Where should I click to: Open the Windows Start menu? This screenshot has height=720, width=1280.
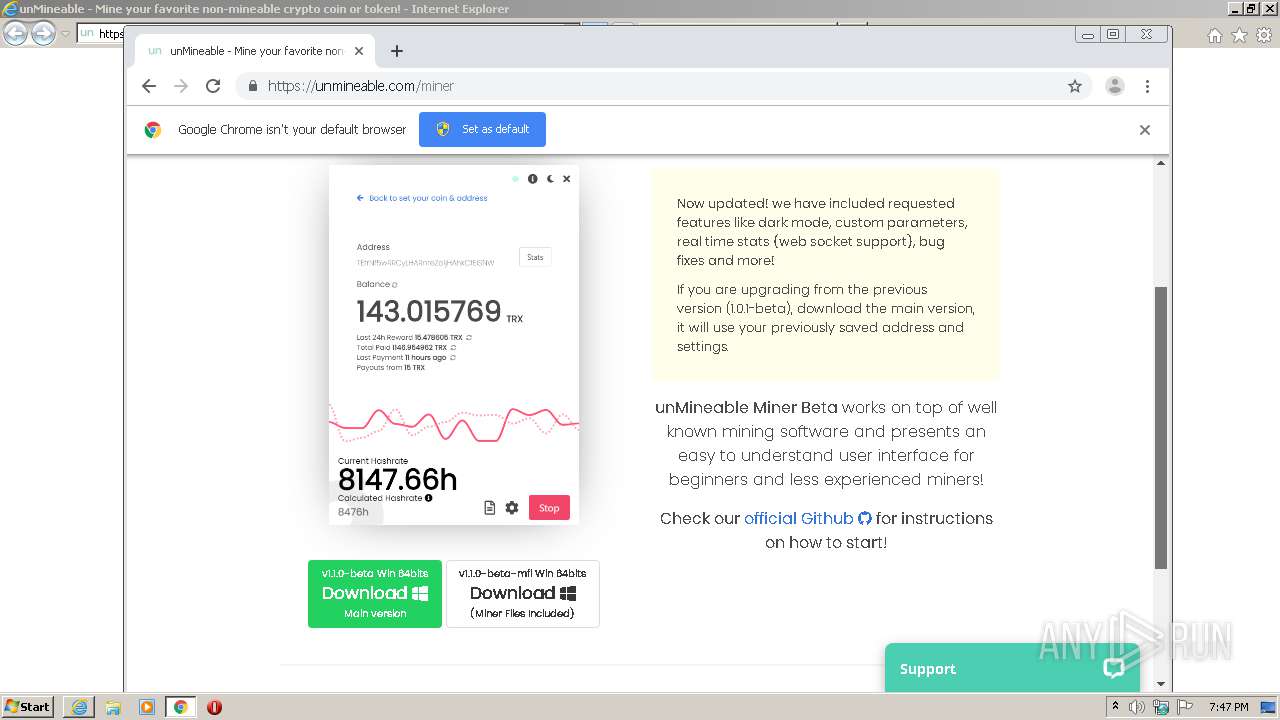pos(27,706)
